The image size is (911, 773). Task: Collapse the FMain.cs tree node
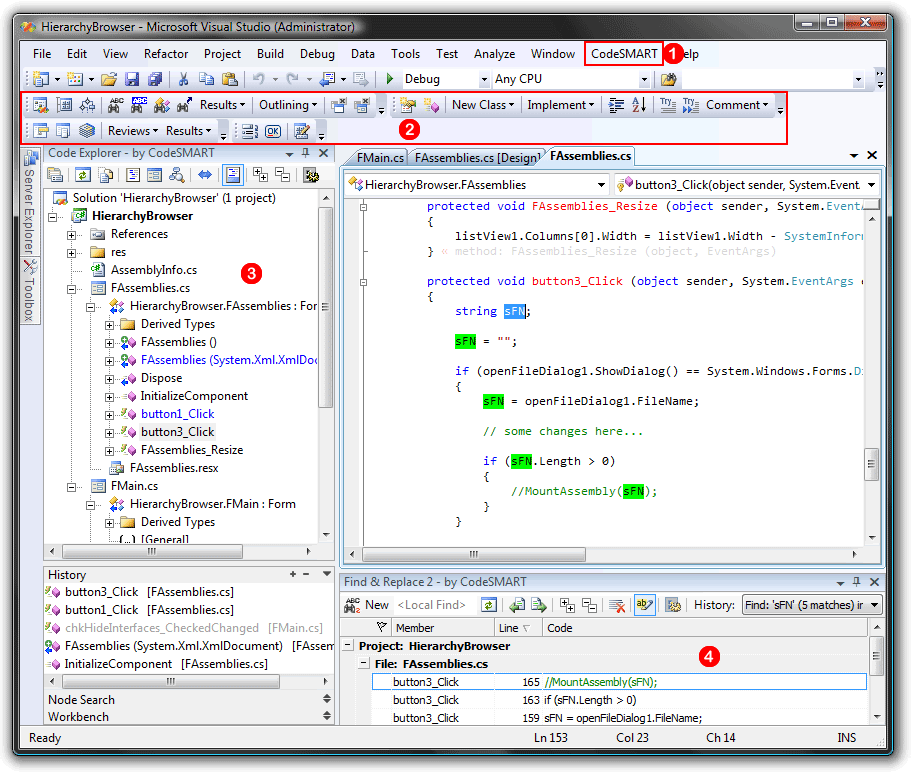71,487
